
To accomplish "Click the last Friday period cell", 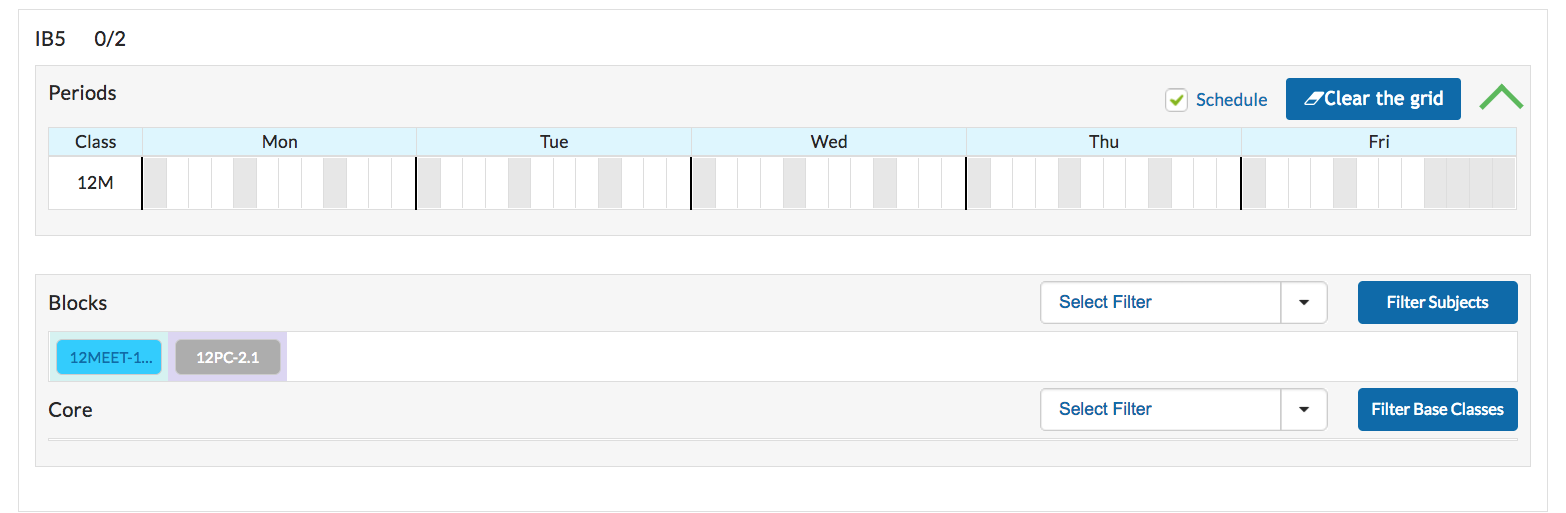I will pos(1504,183).
